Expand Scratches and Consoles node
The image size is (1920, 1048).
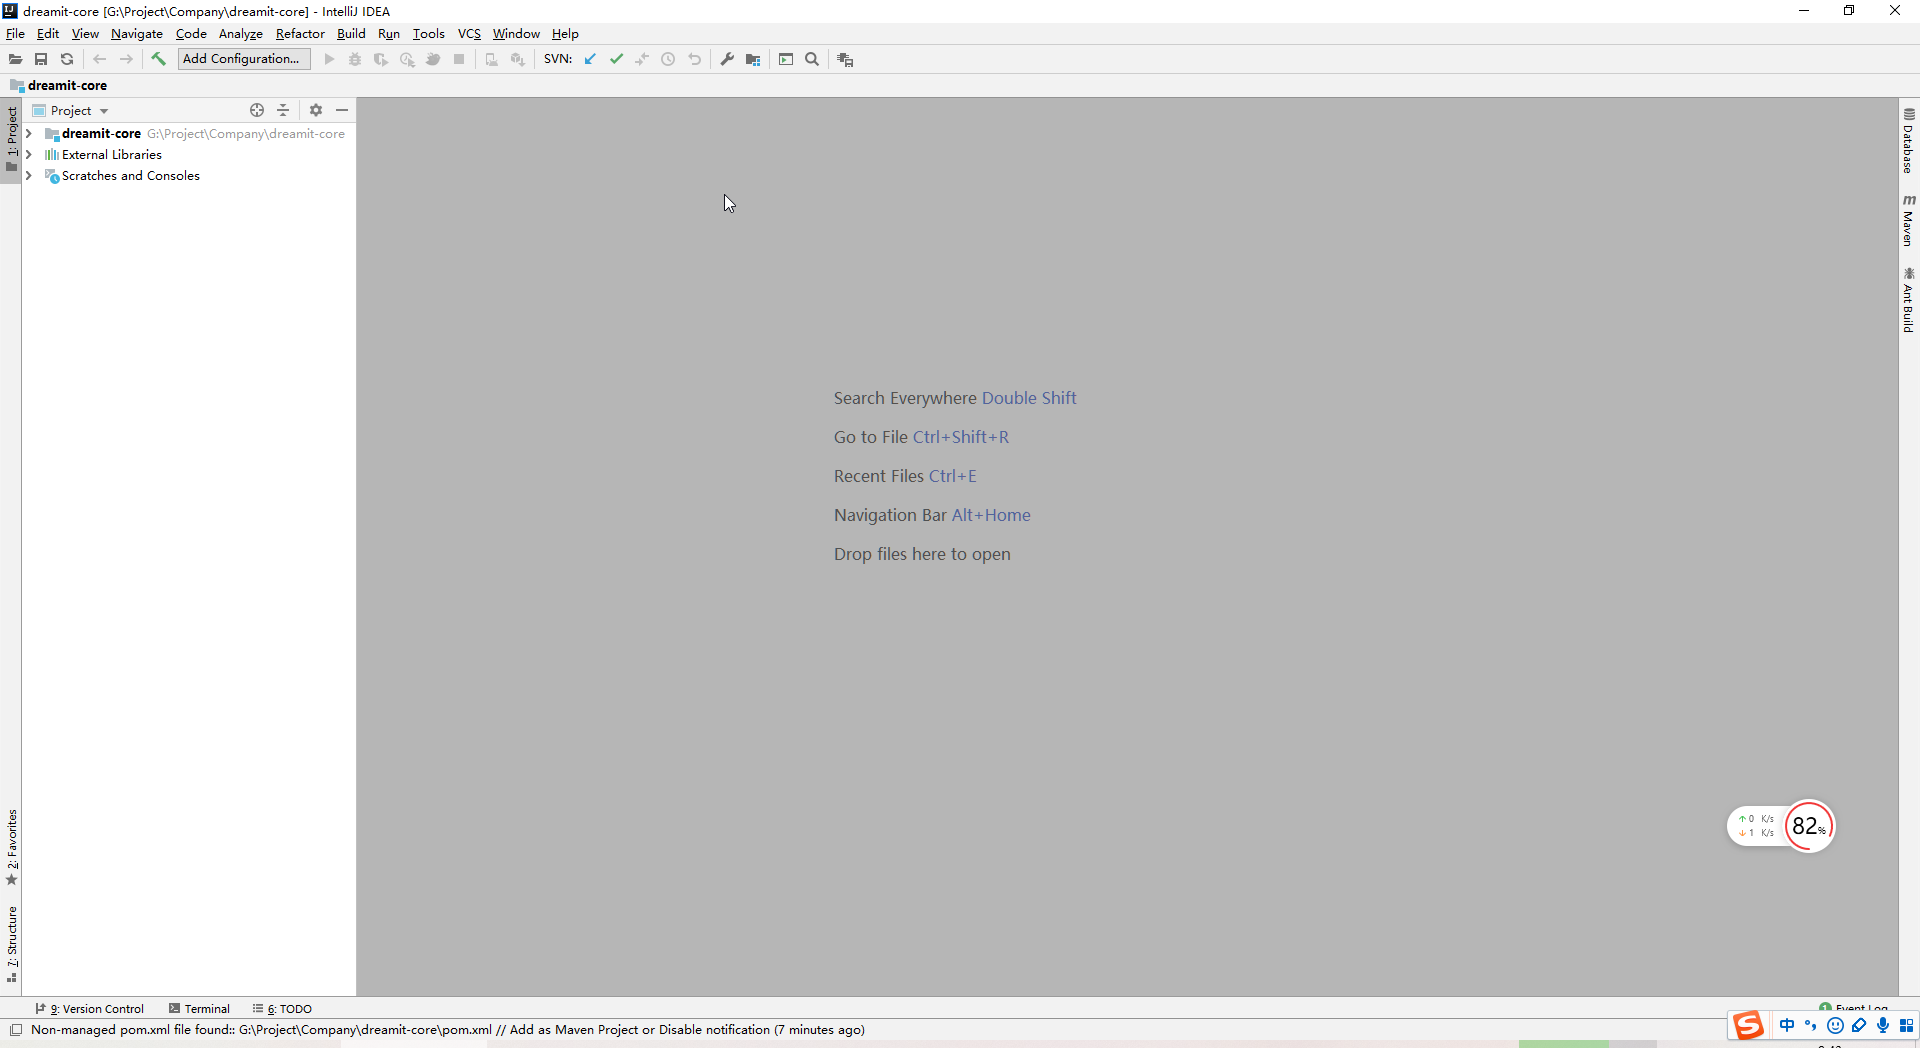point(29,175)
